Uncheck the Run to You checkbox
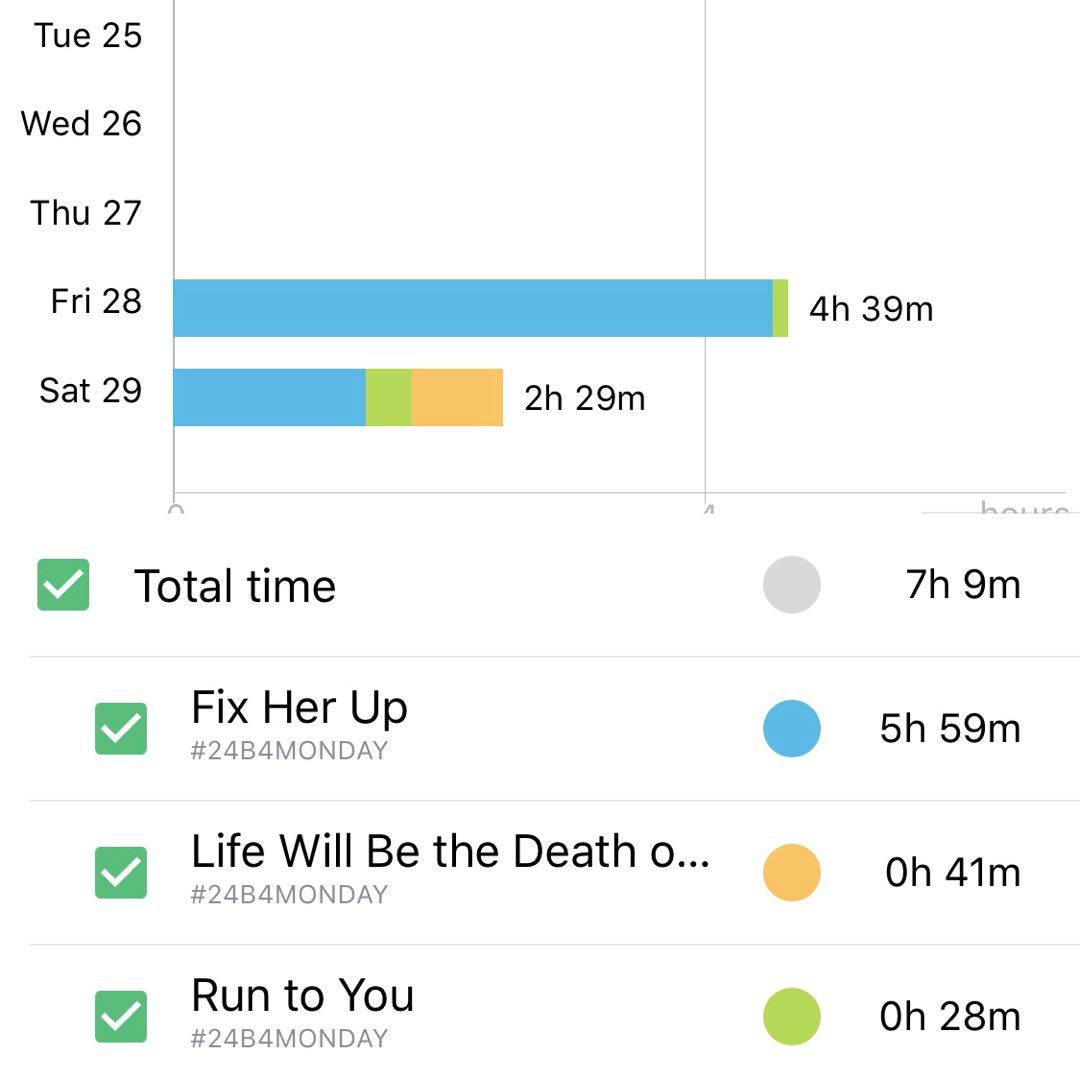Viewport: 1080px width, 1080px height. point(121,1017)
